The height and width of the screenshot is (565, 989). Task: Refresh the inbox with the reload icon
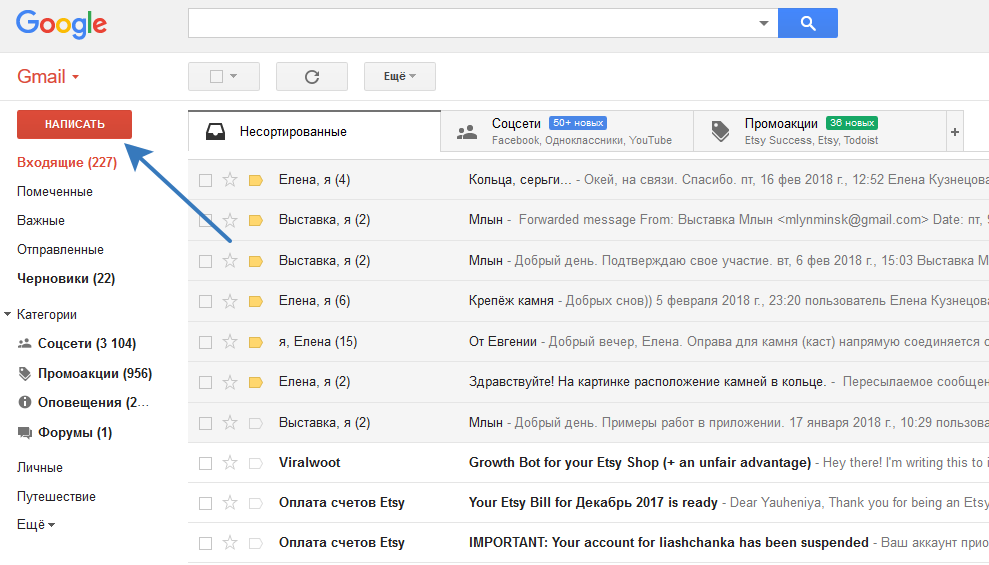pos(312,76)
